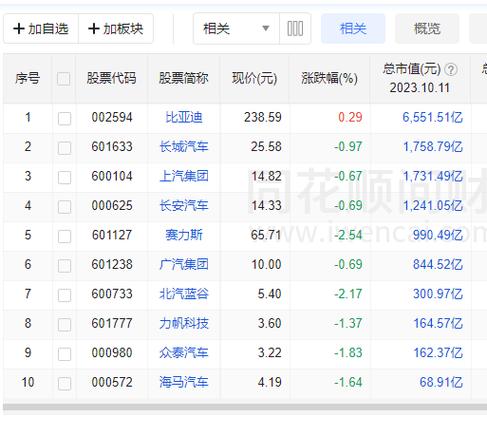Viewport: 487px width, 436px height.
Task: Select stock code 601633
Action: pos(112,147)
